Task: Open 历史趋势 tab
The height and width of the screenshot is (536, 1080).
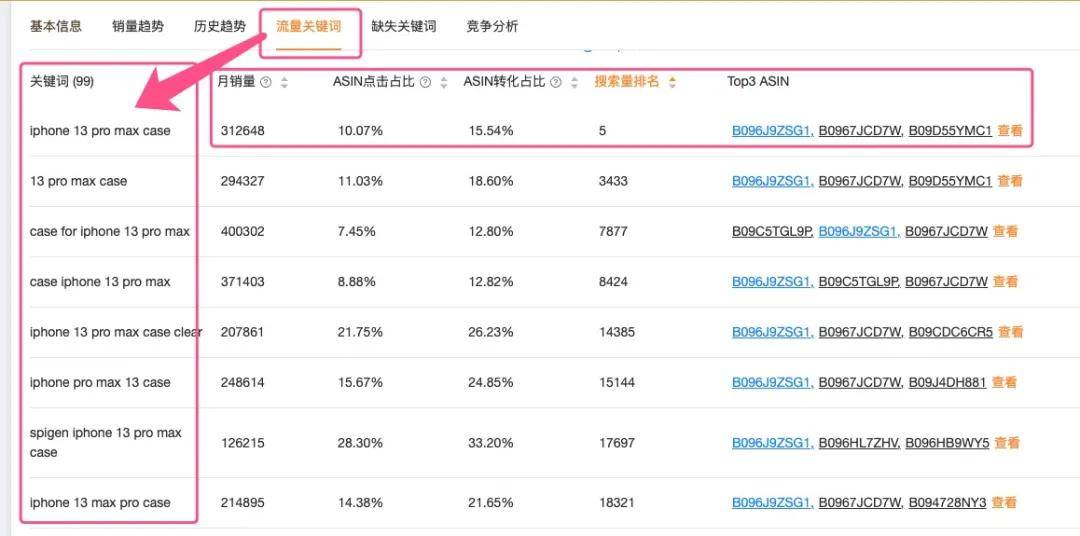Action: [x=220, y=26]
